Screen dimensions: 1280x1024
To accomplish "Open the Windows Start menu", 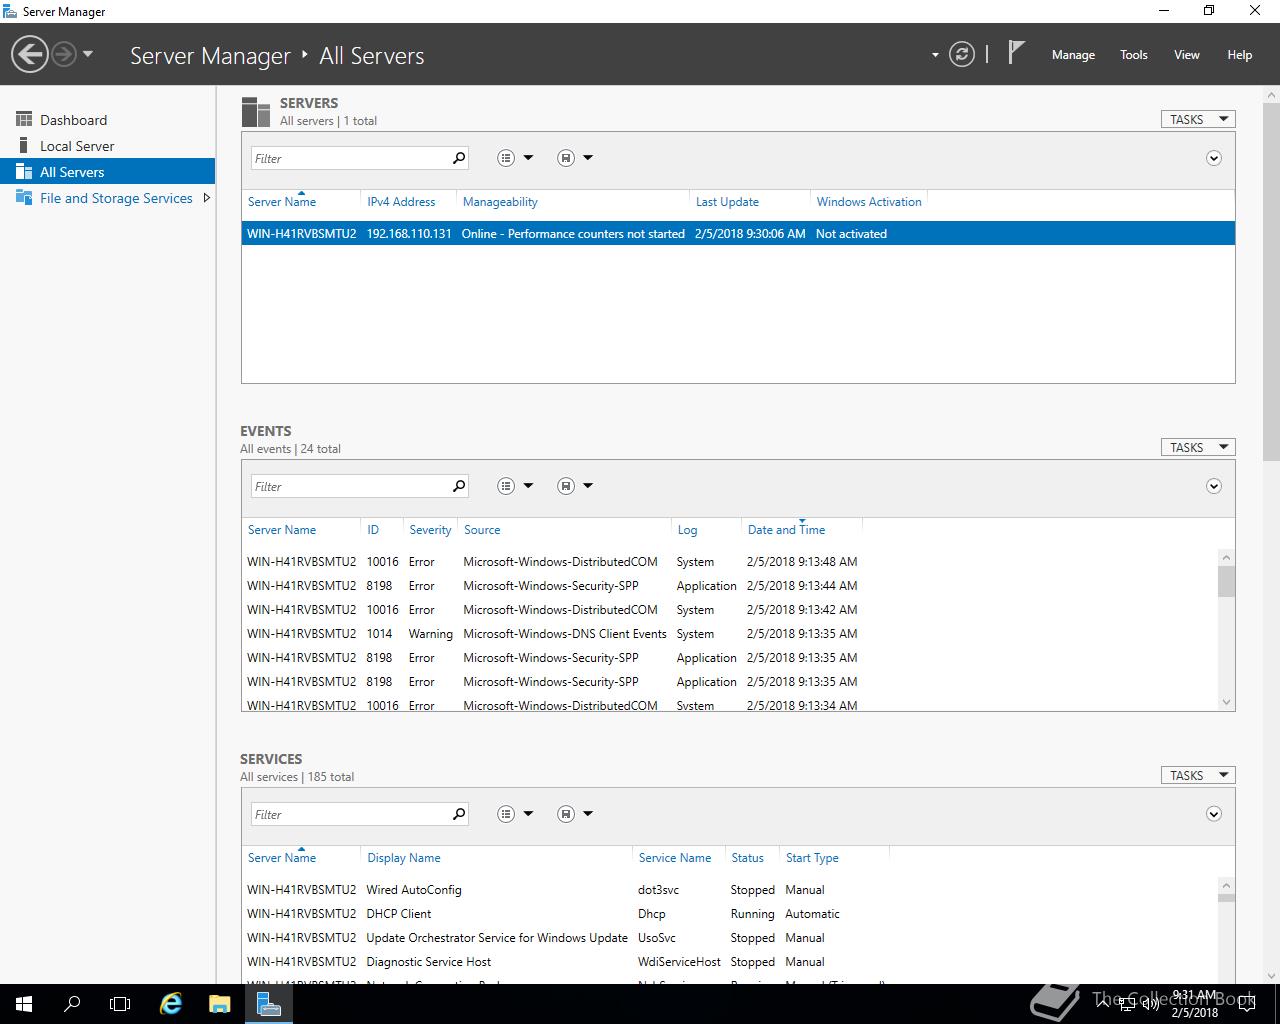I will pos(24,1004).
